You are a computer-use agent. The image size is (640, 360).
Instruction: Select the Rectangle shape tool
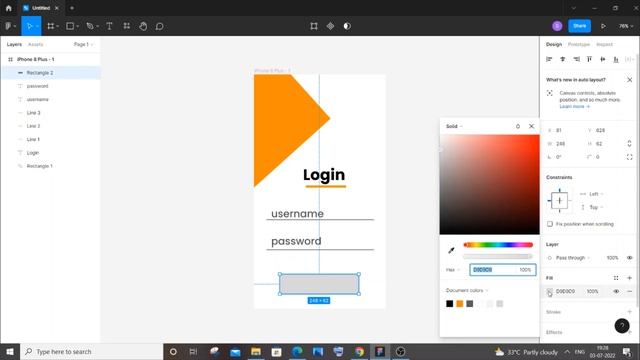pos(70,26)
